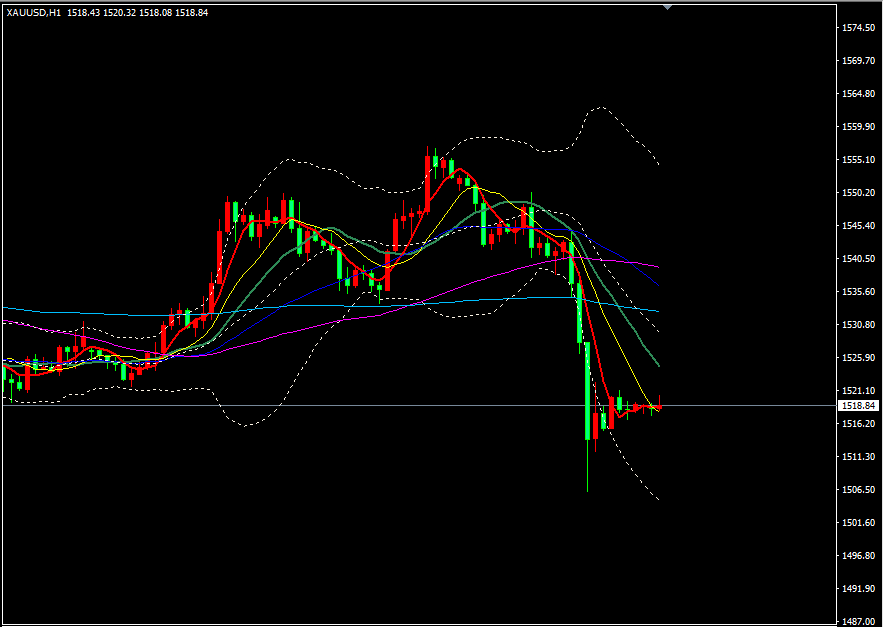The image size is (883, 627).
Task: Click the 1550.20 price axis label
Action: pos(858,193)
